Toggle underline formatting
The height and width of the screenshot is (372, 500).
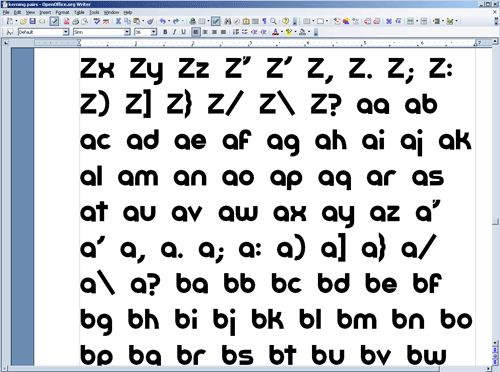[x=183, y=32]
